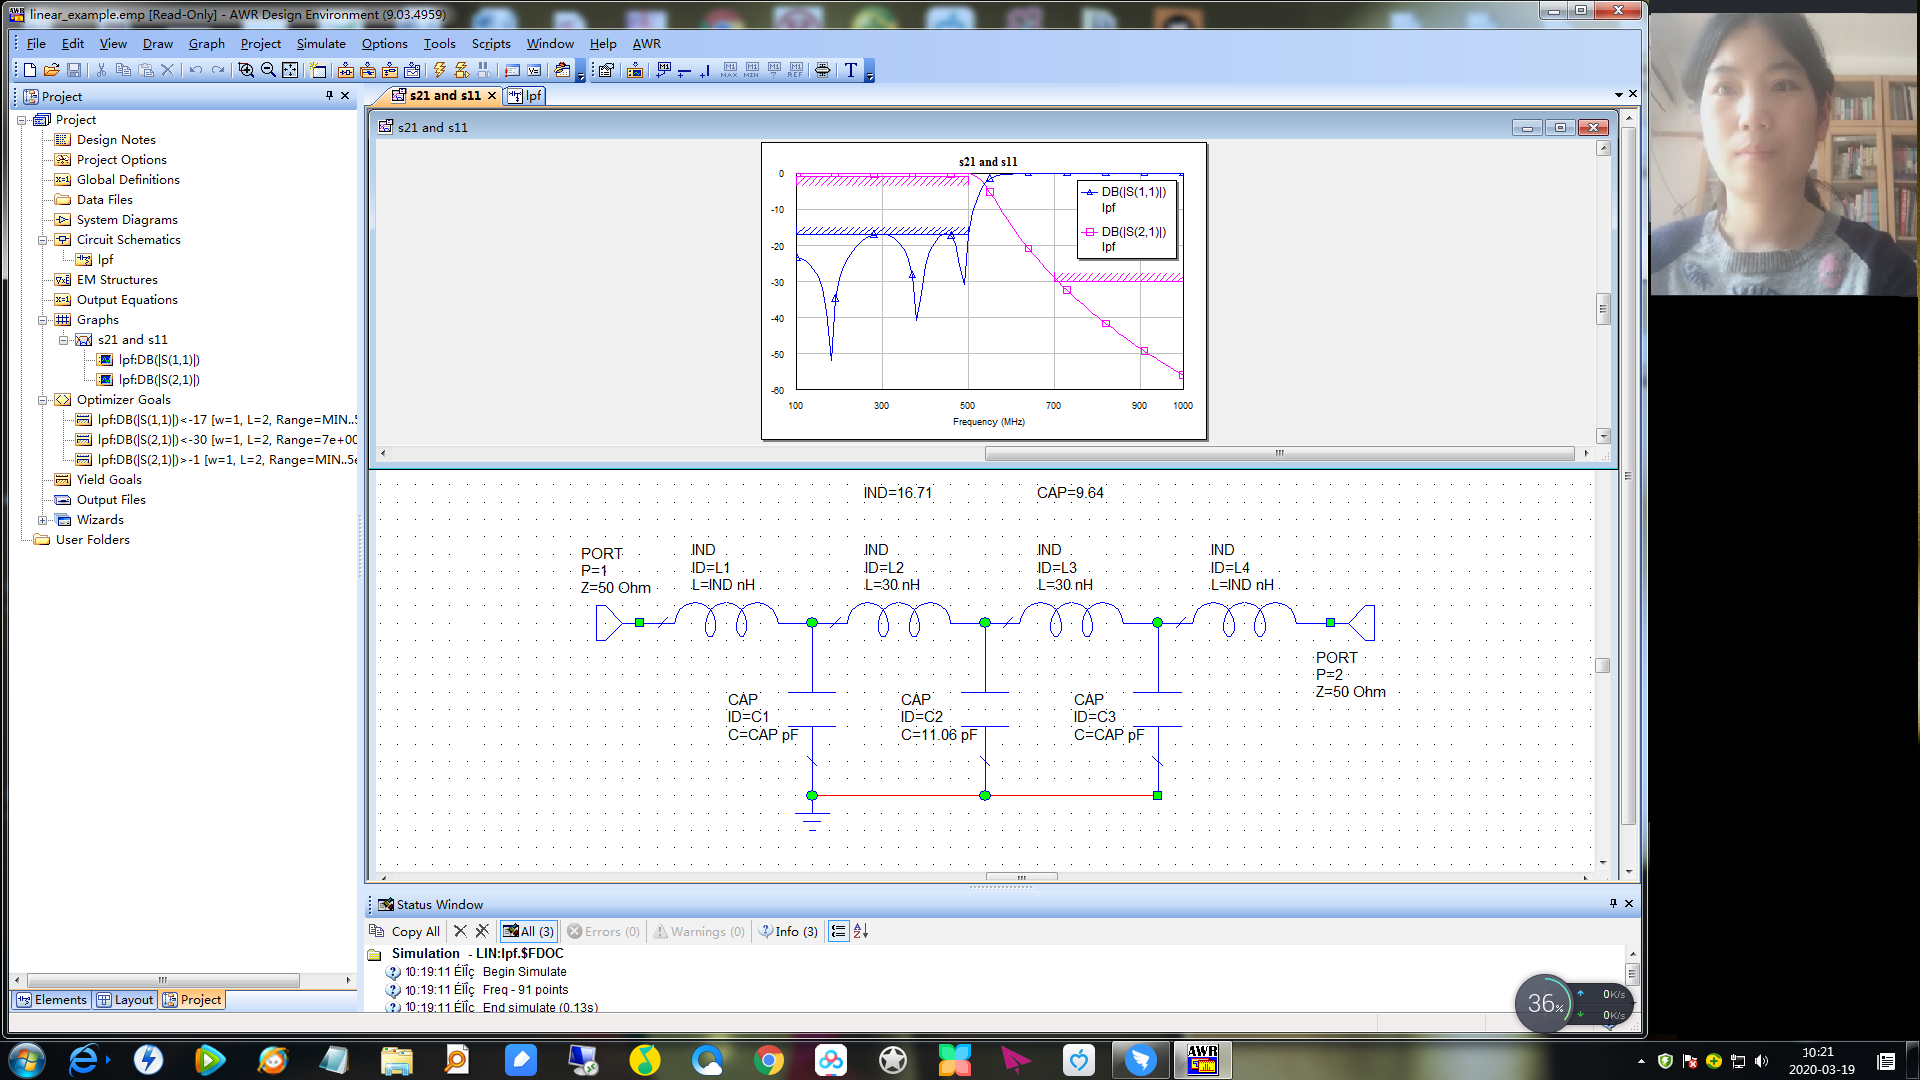1920x1080 pixels.
Task: Click the graph window horizontal scrollbar
Action: click(x=1279, y=453)
